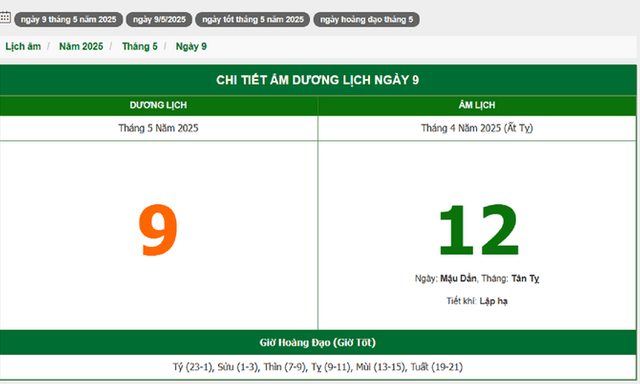The image size is (640, 384).
Task: Open 'Tháng 5' breadcrumb link
Action: (x=140, y=47)
